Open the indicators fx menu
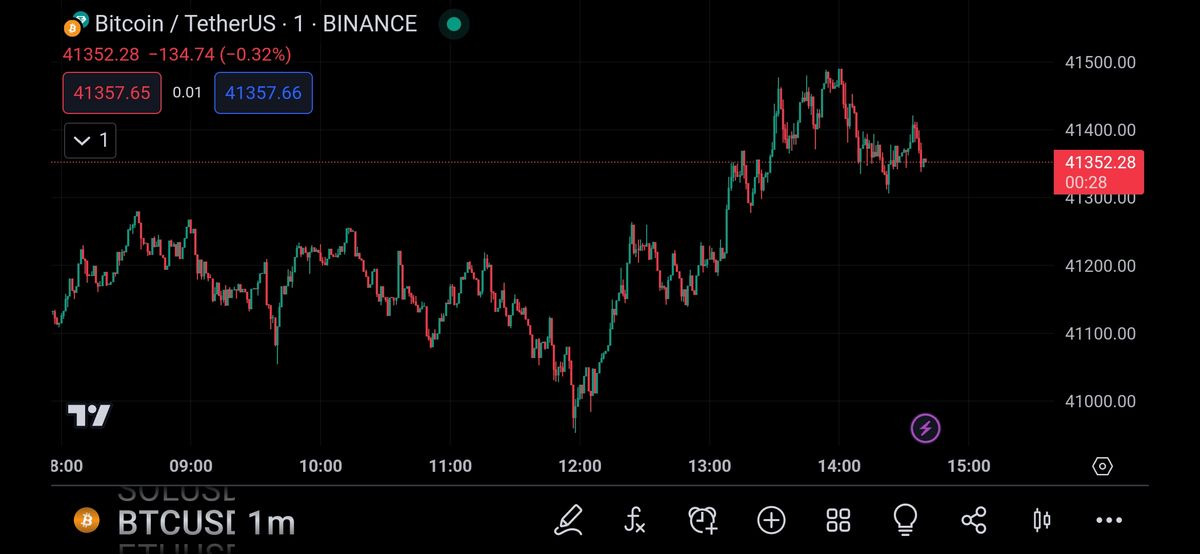This screenshot has height=554, width=1200. tap(635, 519)
